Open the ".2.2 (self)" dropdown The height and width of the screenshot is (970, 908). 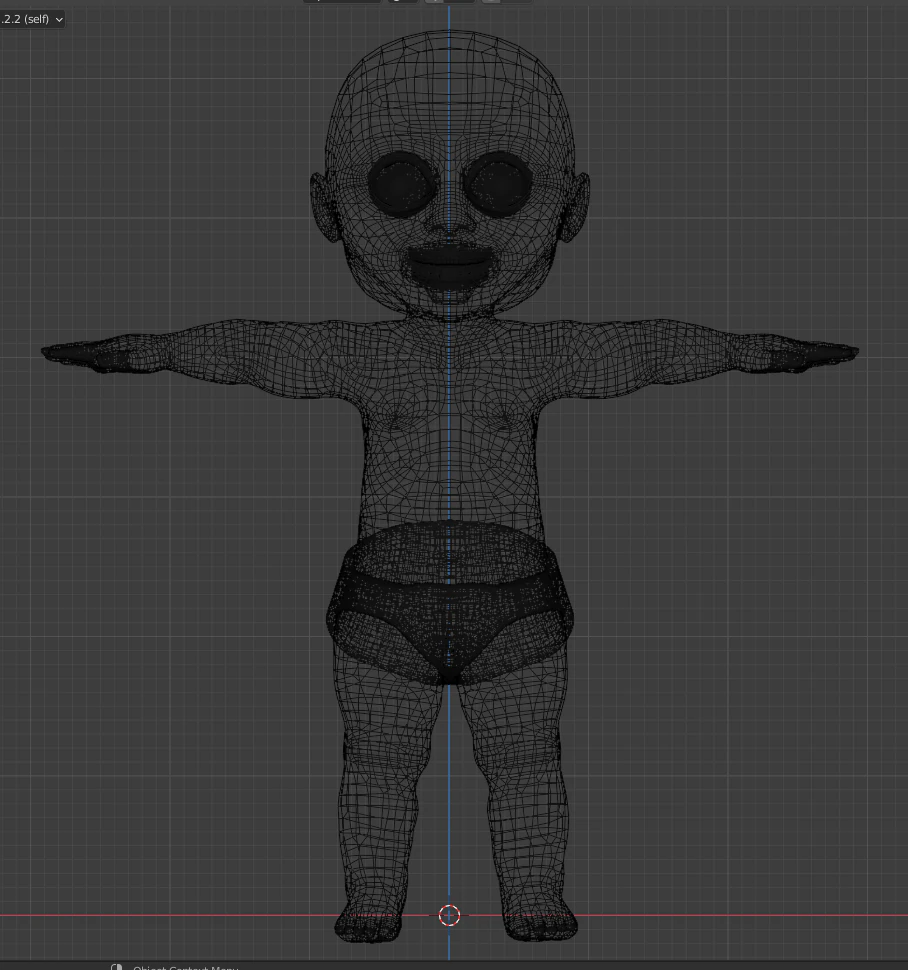[32, 19]
